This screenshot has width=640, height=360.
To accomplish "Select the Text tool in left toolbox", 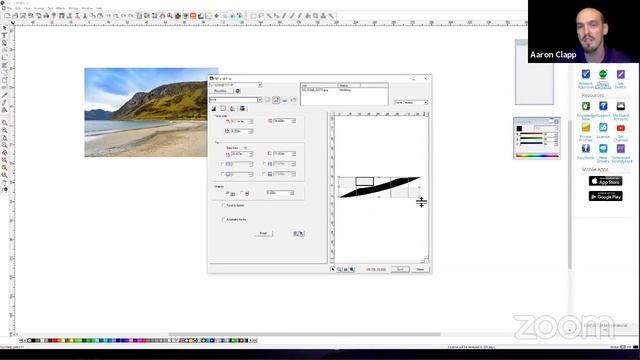I will (4, 36).
